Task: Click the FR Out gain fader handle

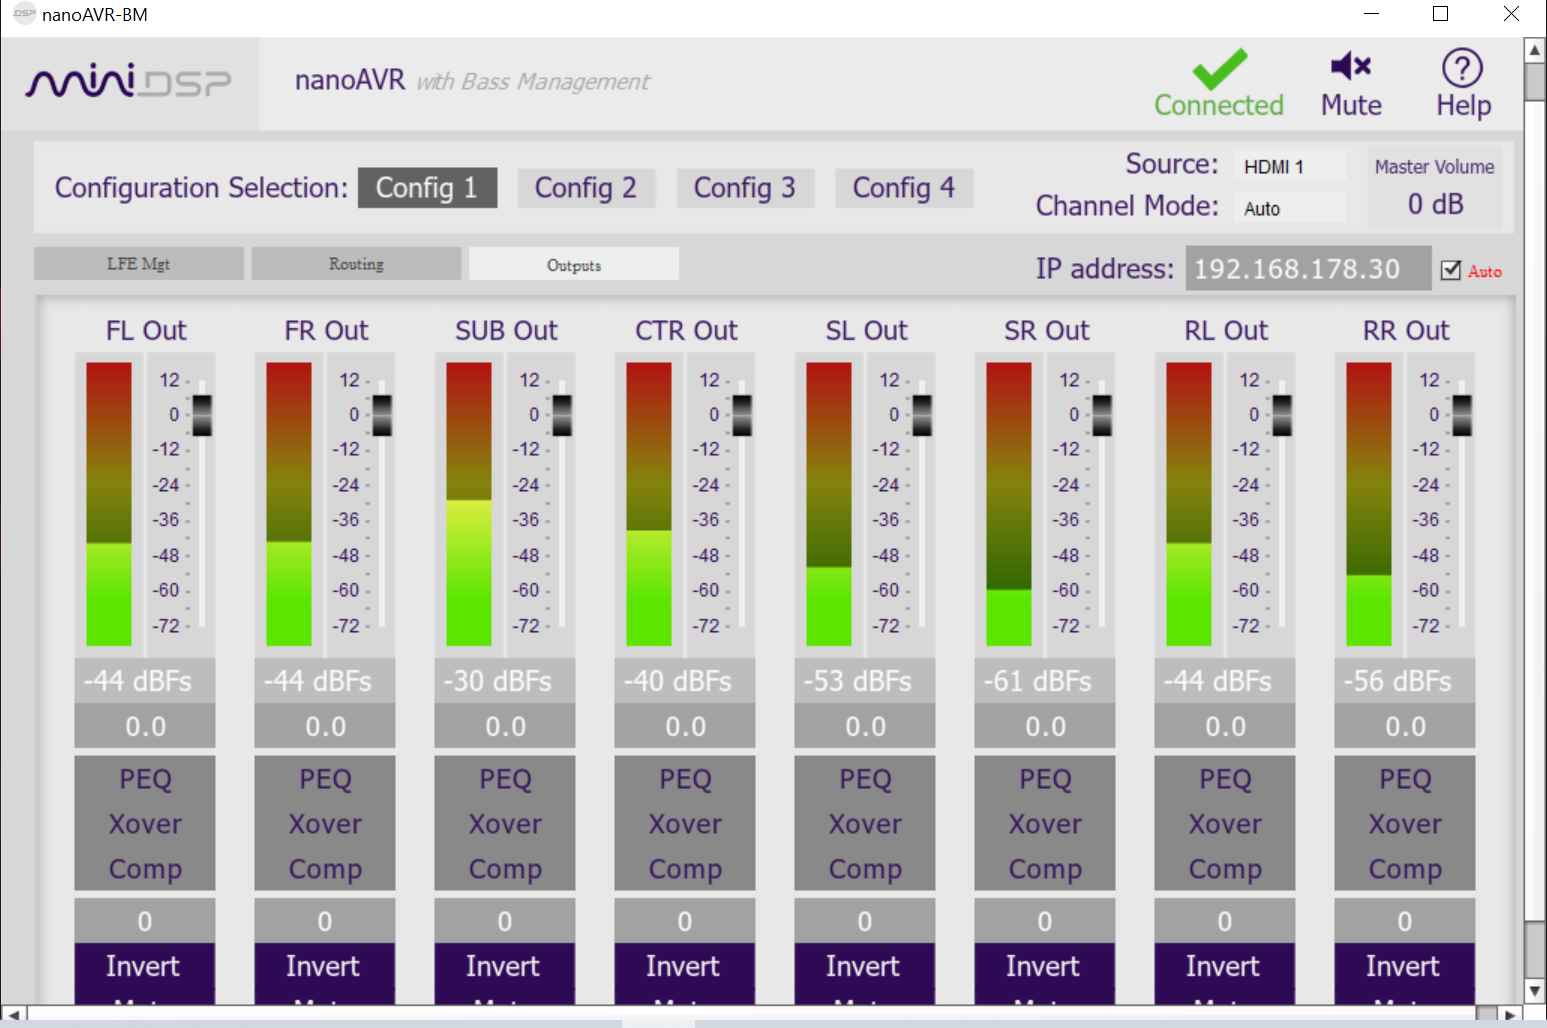Action: tap(382, 415)
